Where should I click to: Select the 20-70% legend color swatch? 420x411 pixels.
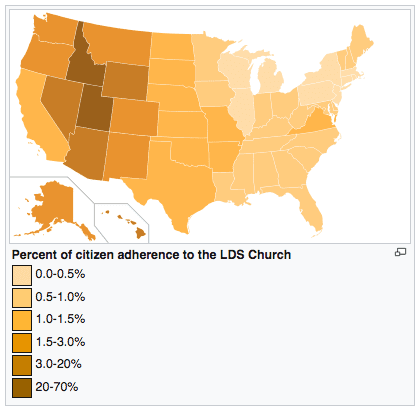(x=22, y=388)
